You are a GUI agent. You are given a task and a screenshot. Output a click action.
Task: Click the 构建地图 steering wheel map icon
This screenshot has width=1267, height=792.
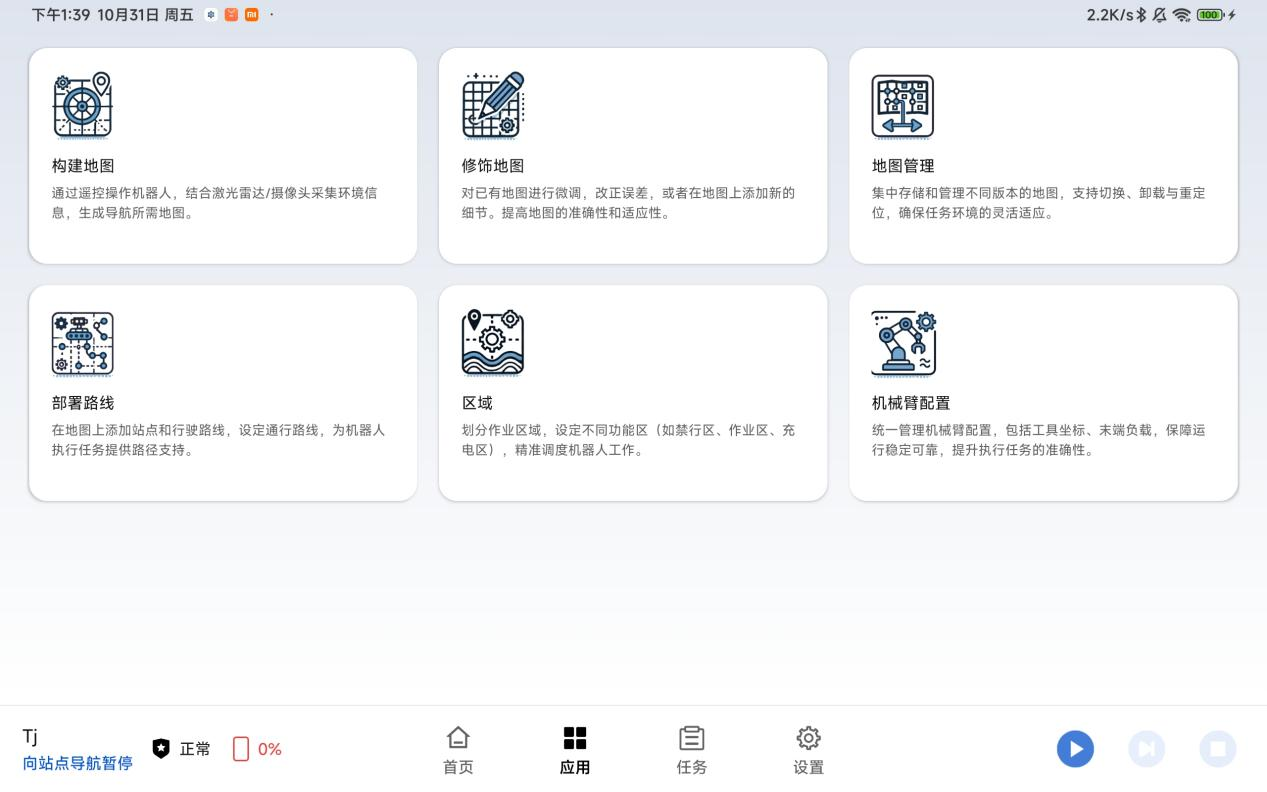pyautogui.click(x=83, y=105)
